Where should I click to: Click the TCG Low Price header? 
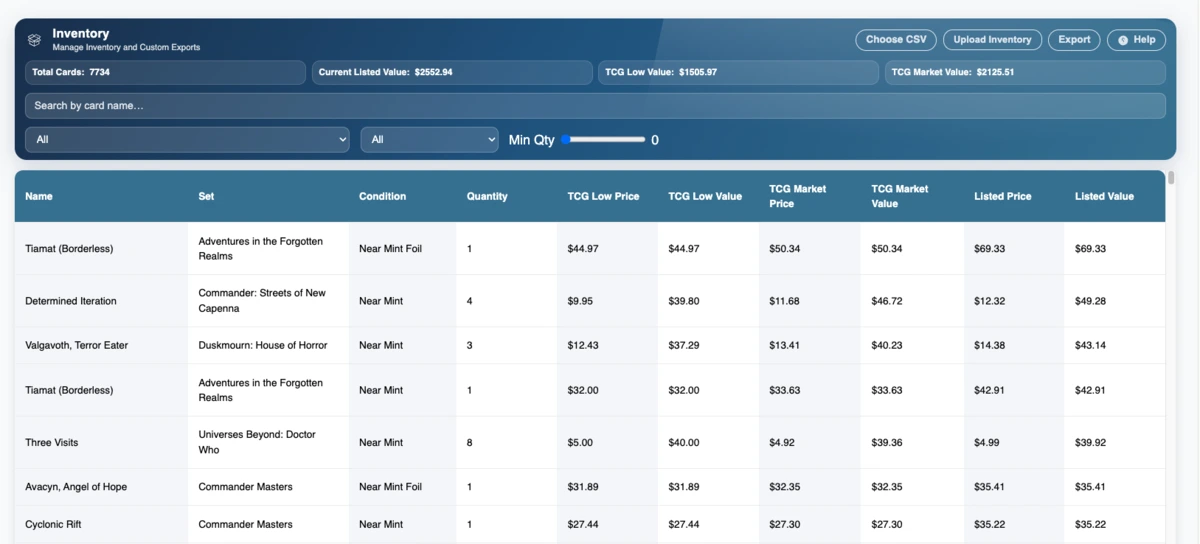603,196
